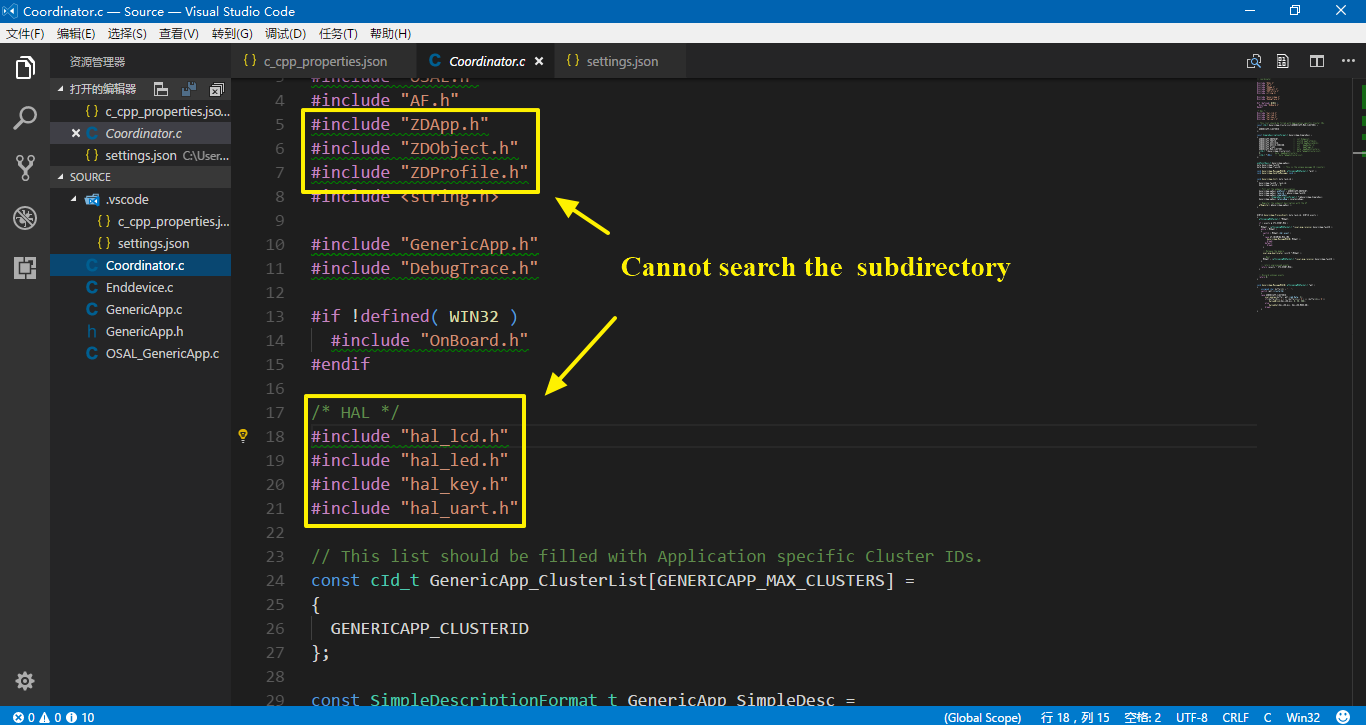Click the quick-fix lightbulb on line 18
Image resolution: width=1366 pixels, height=725 pixels.
pos(242,435)
